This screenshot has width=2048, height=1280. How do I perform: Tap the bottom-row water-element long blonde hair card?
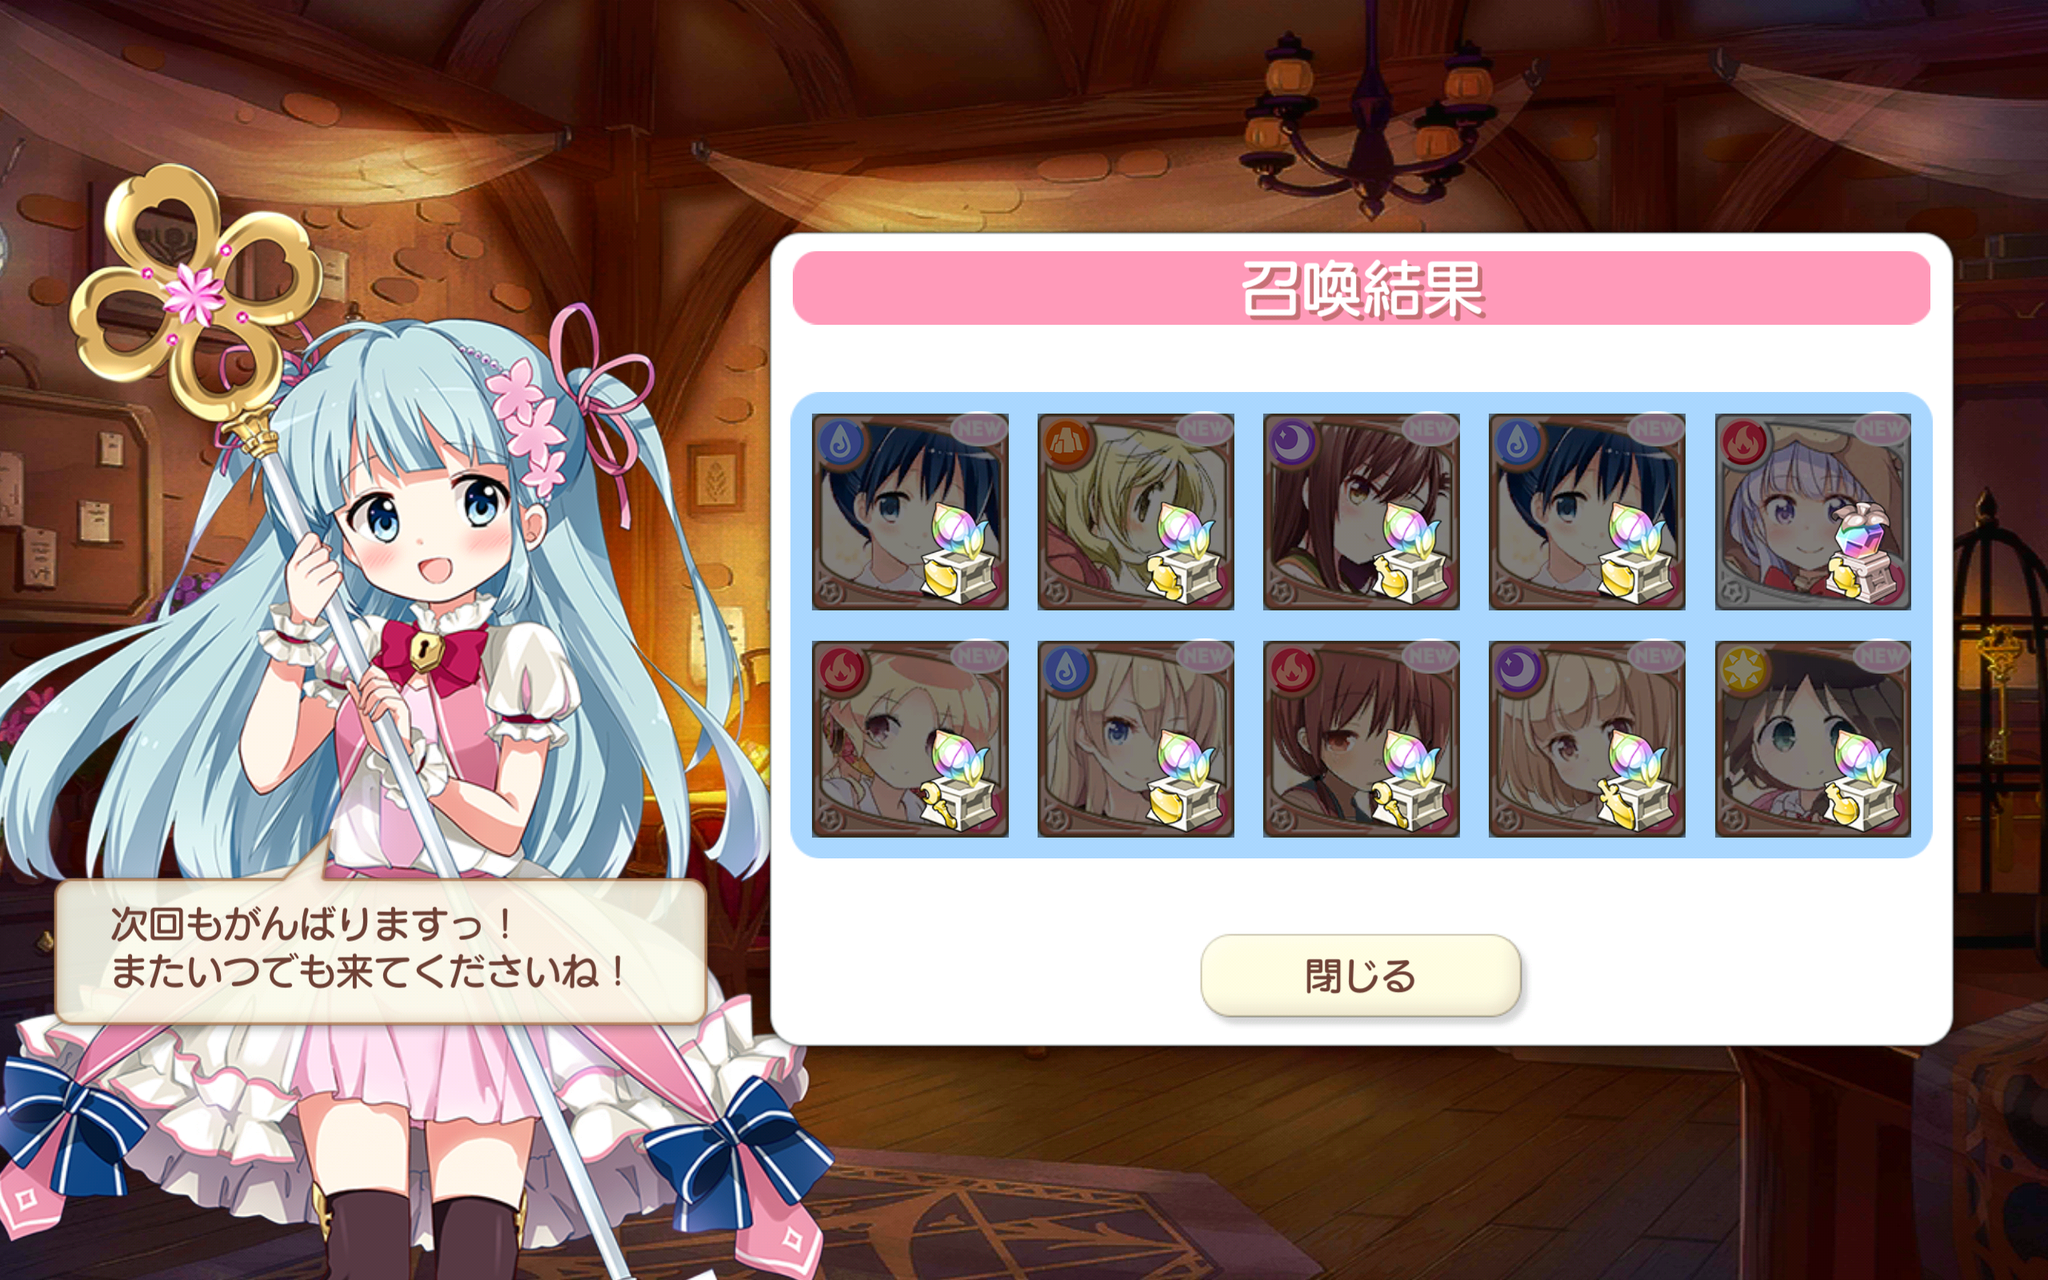click(1135, 739)
